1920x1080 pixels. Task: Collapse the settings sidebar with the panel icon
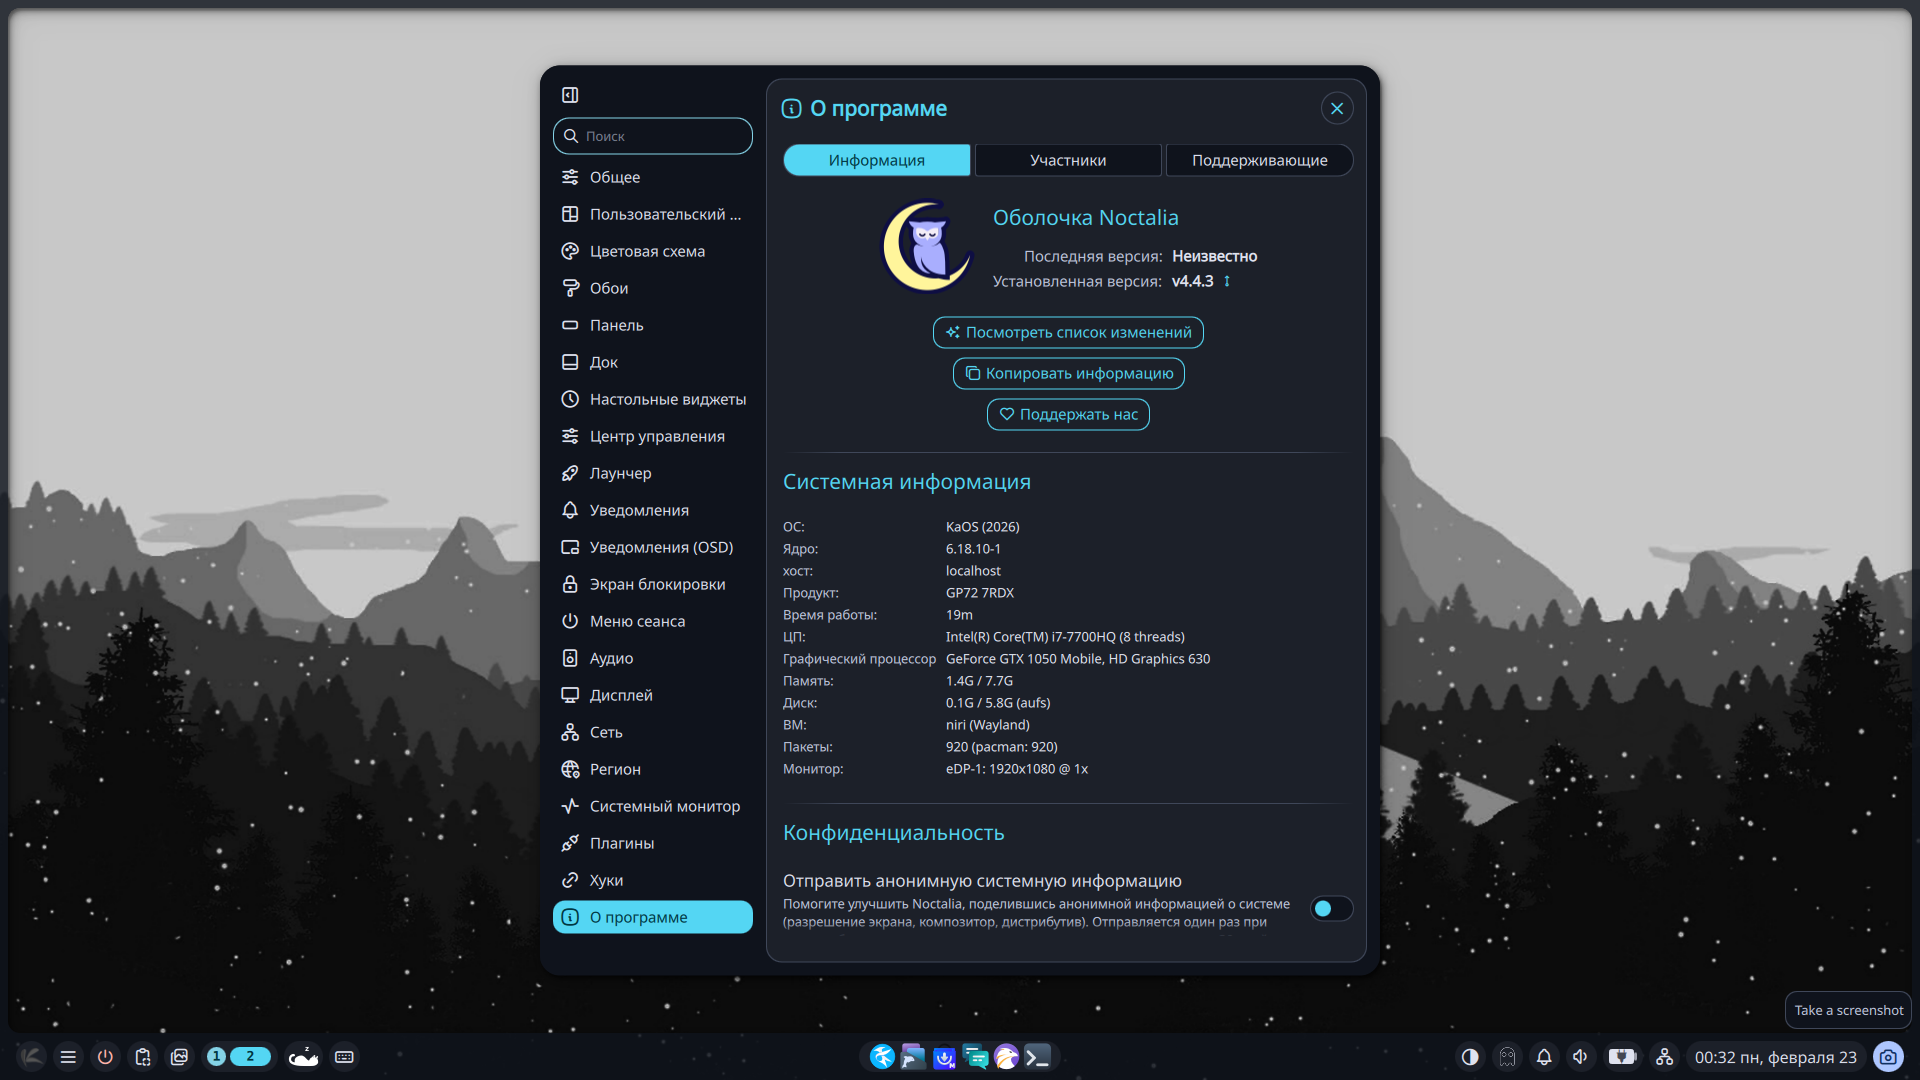pos(570,95)
